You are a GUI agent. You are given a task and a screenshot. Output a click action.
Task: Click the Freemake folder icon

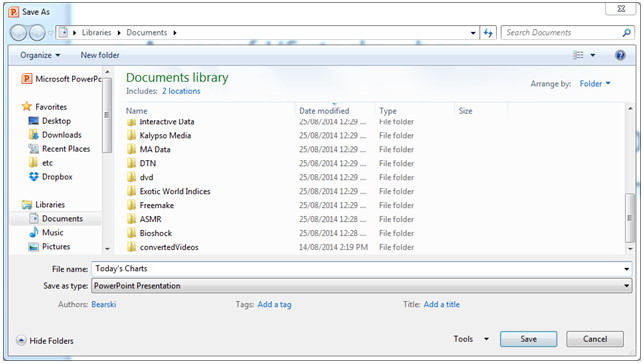(131, 205)
